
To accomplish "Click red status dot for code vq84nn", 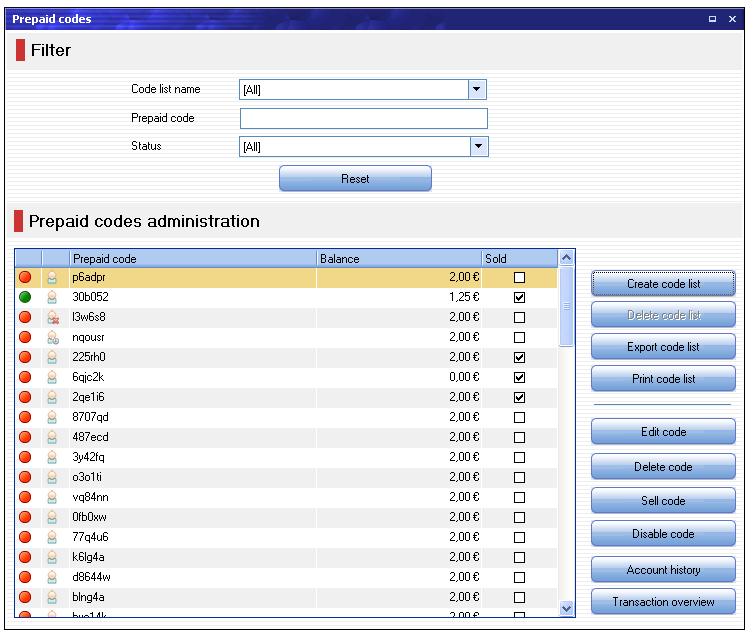I will pyautogui.click(x=25, y=497).
